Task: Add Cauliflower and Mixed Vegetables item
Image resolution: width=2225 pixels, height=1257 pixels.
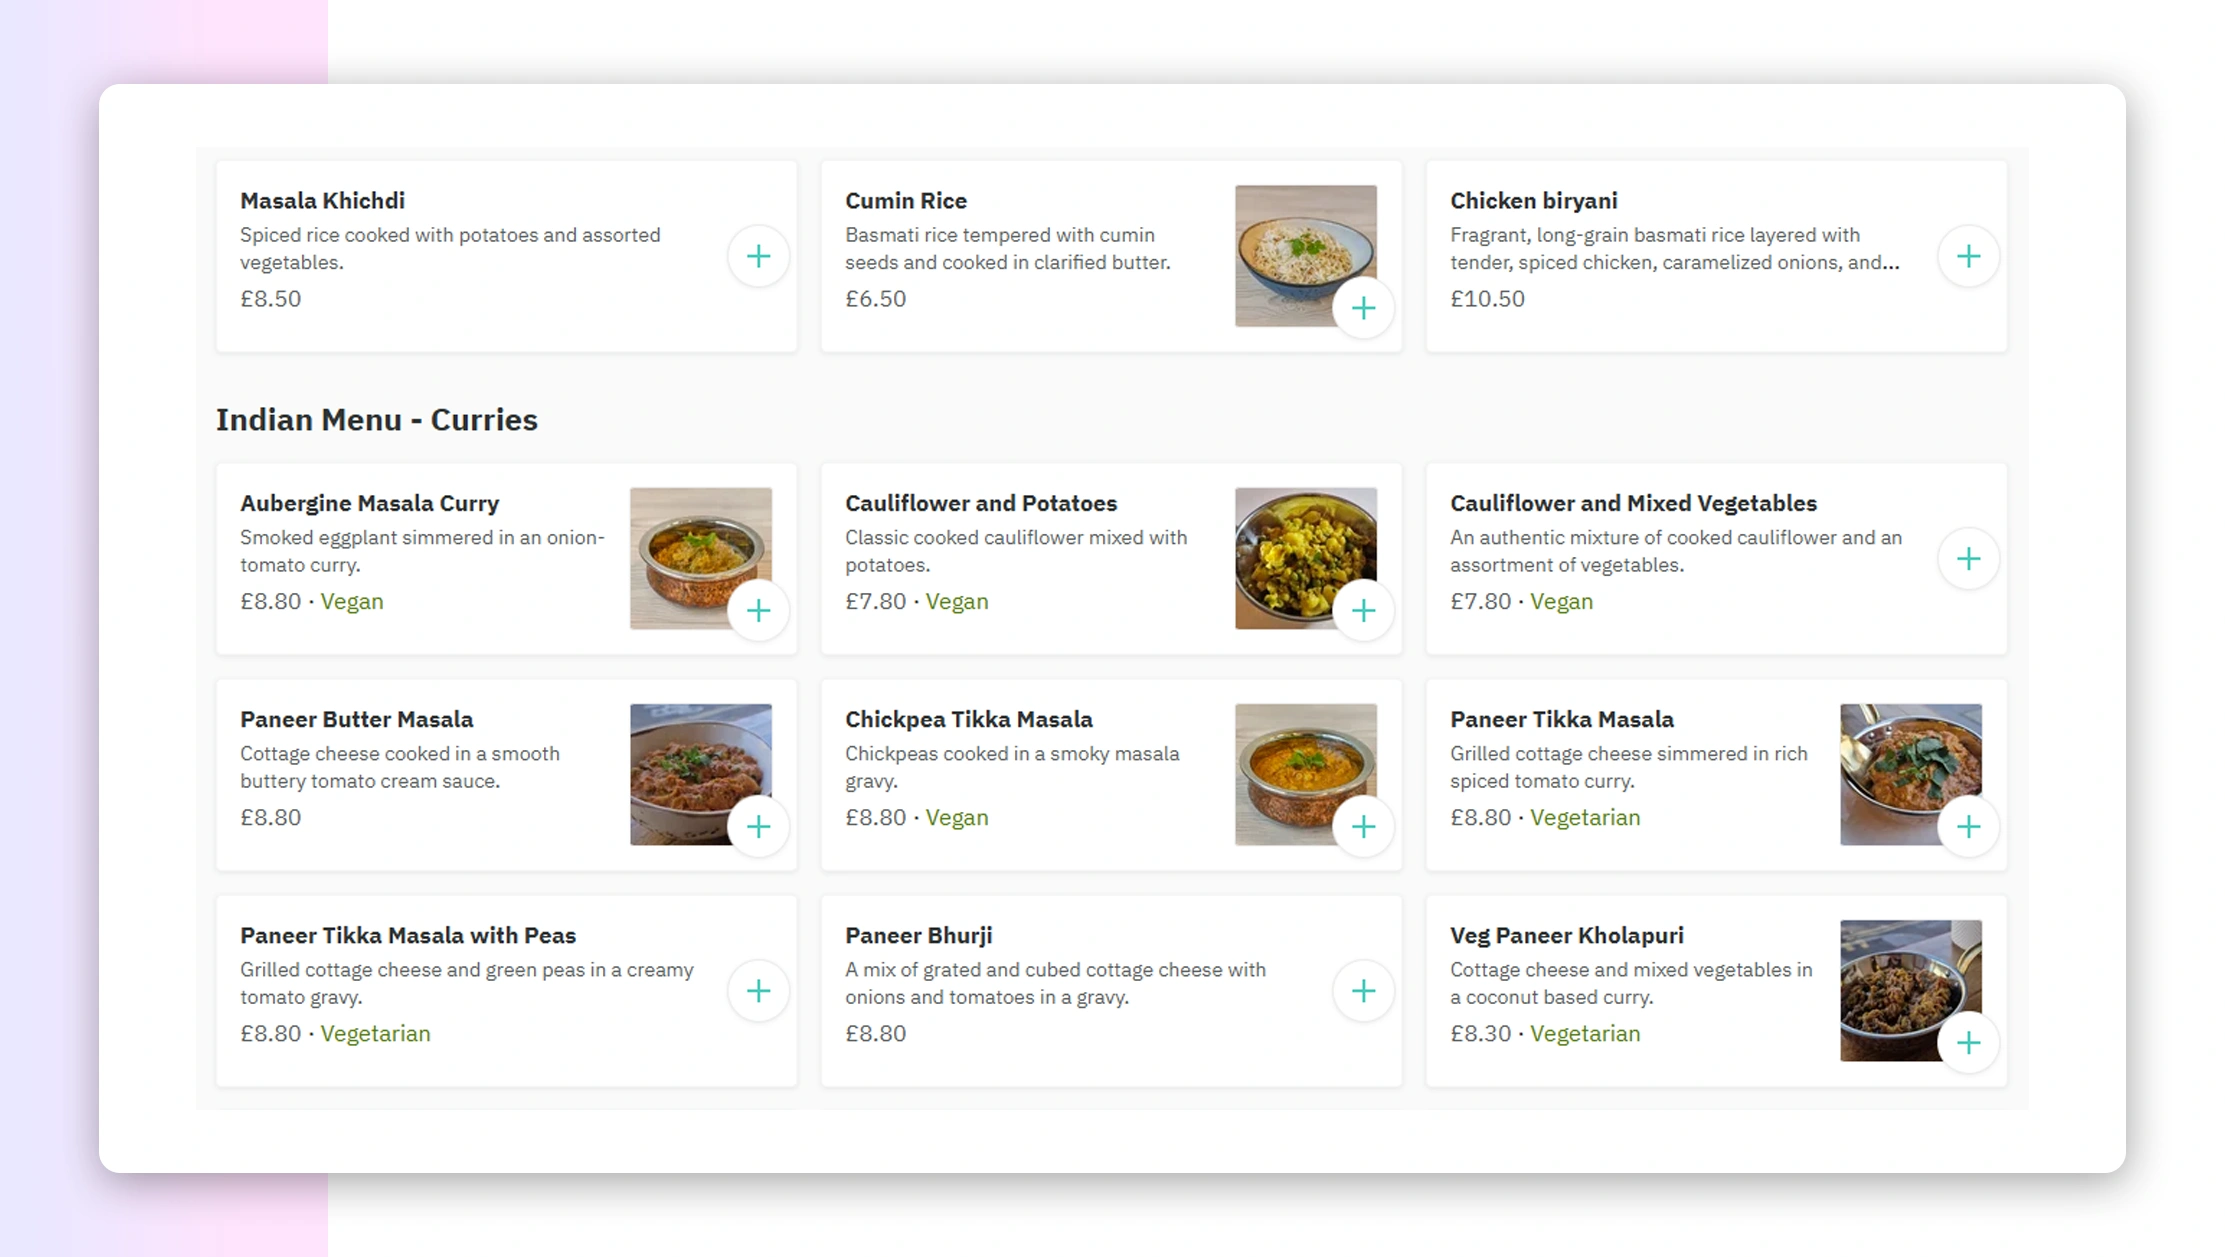Action: click(x=1968, y=559)
